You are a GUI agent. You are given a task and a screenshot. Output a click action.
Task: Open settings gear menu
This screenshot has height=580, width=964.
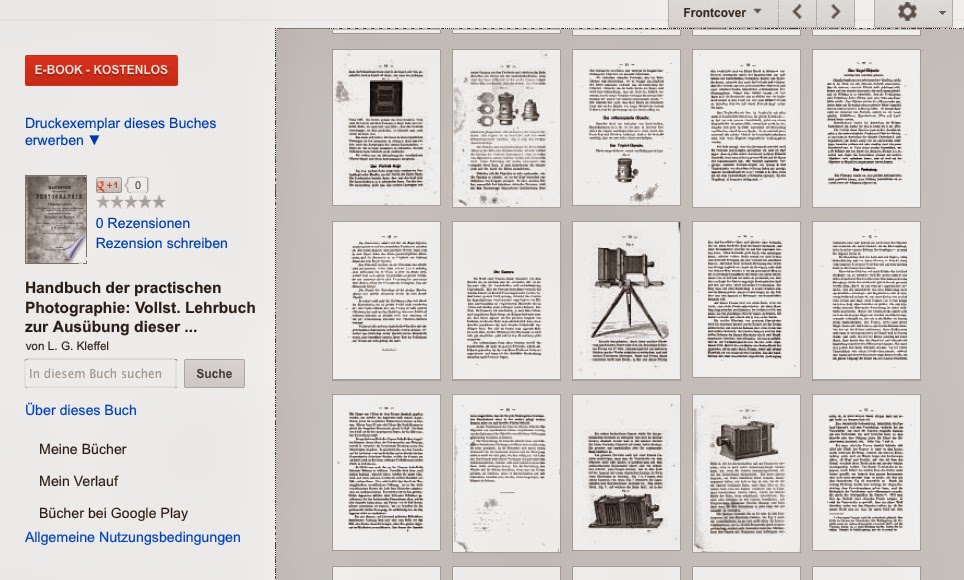[x=907, y=12]
